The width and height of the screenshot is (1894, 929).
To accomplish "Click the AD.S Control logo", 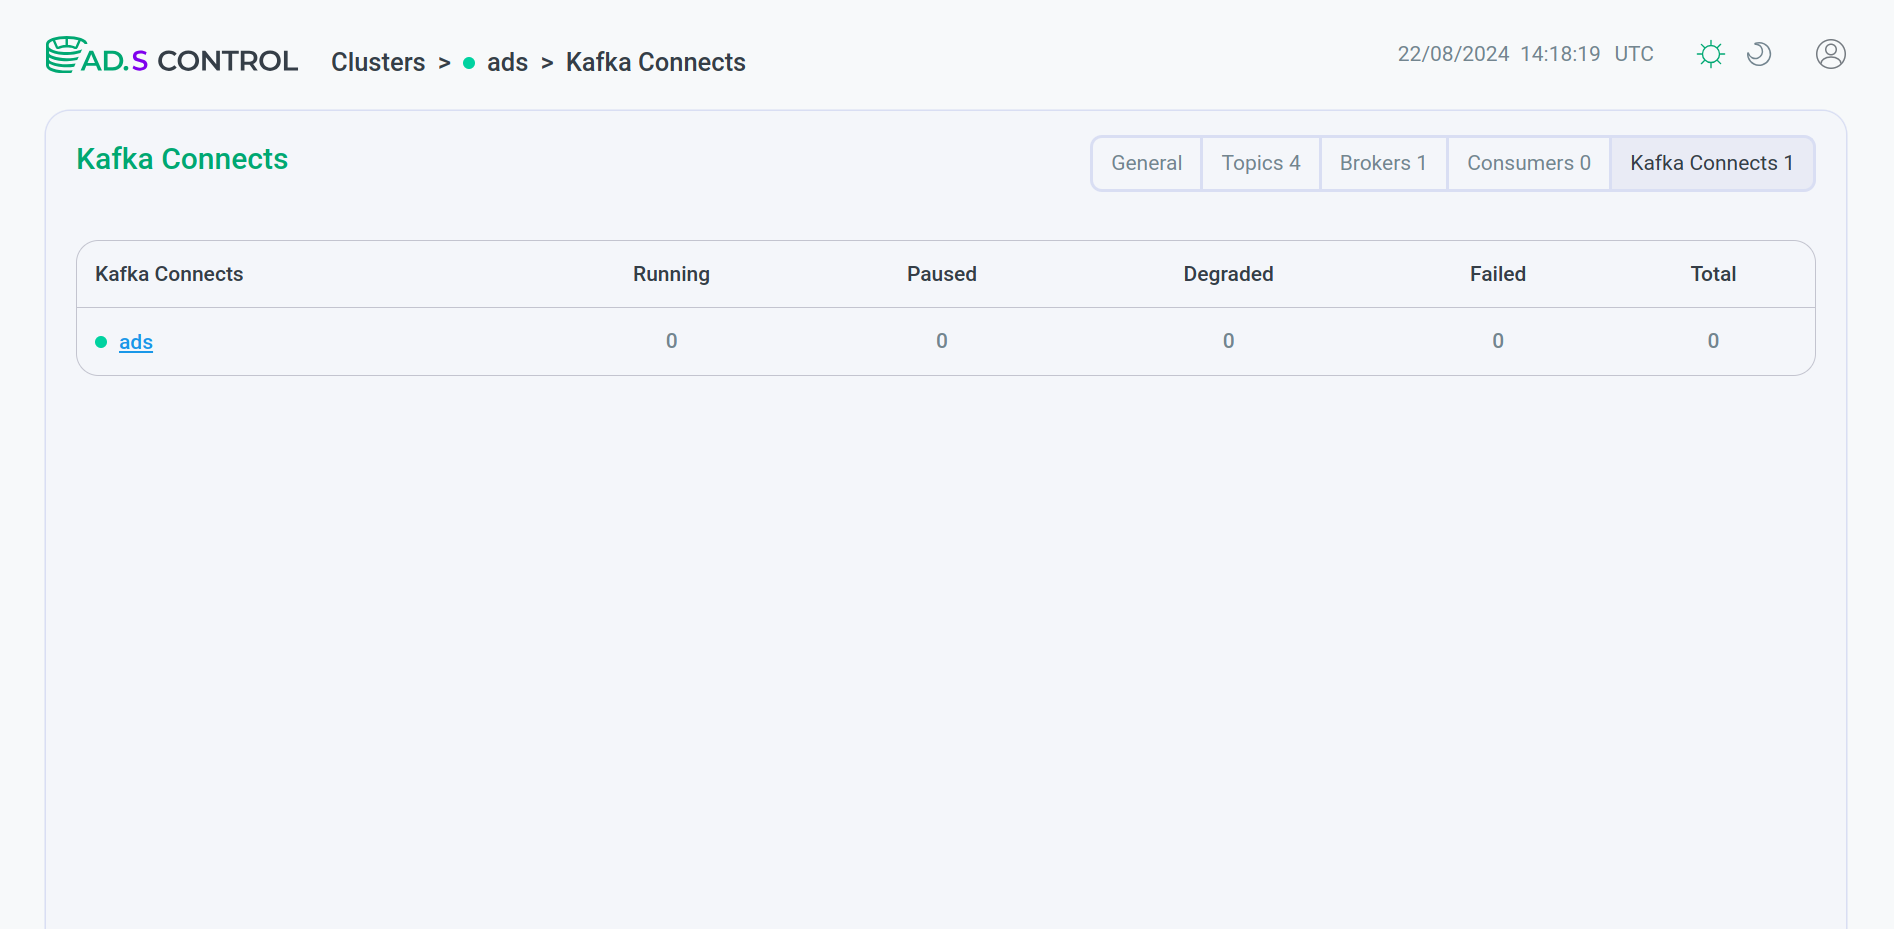I will [171, 57].
